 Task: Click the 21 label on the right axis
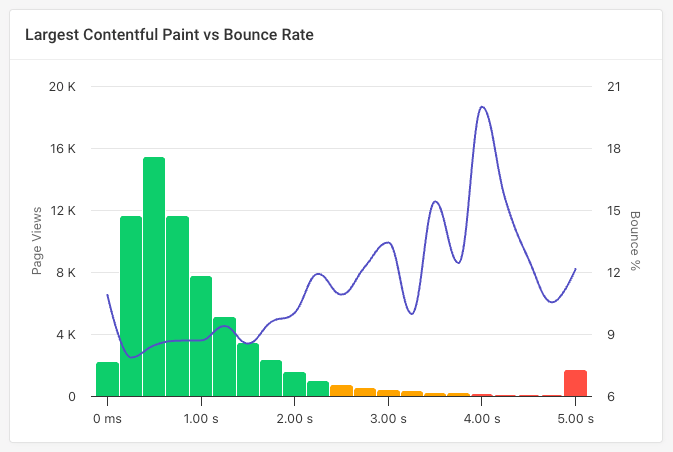pyautogui.click(x=614, y=87)
